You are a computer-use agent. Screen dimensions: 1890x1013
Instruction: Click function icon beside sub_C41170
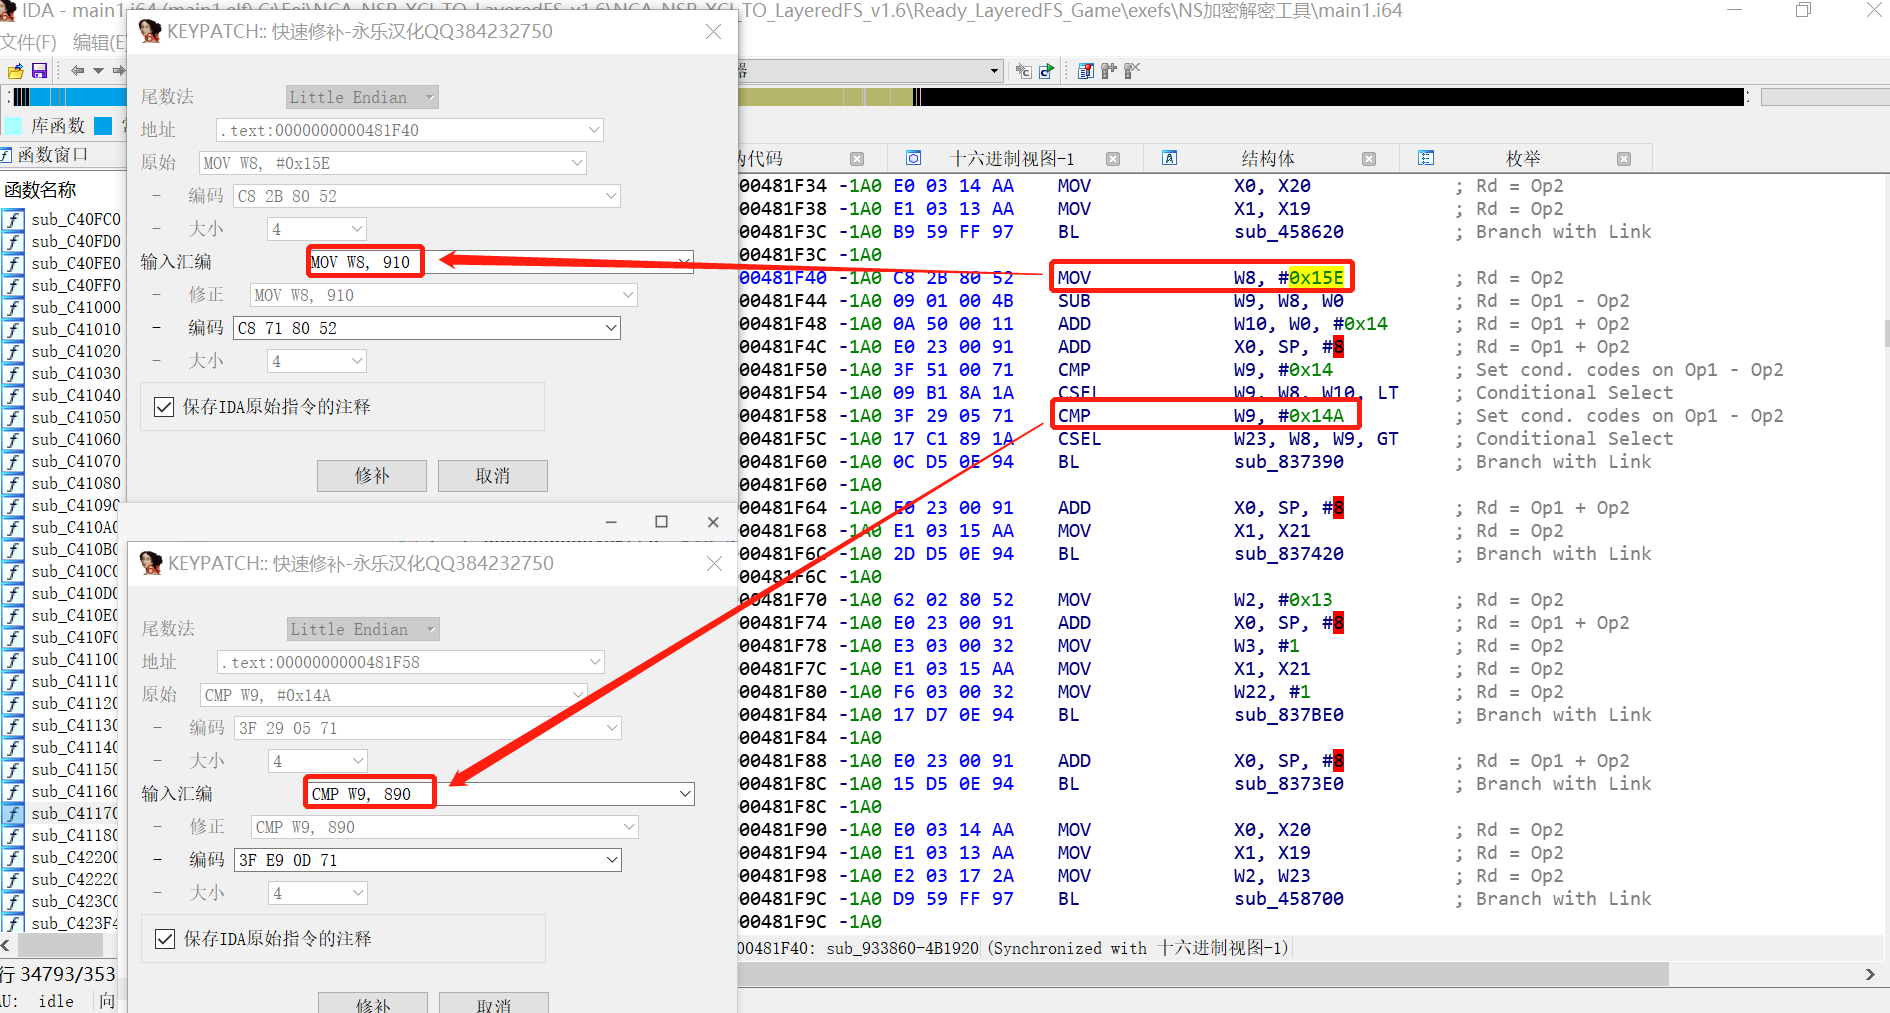(13, 813)
